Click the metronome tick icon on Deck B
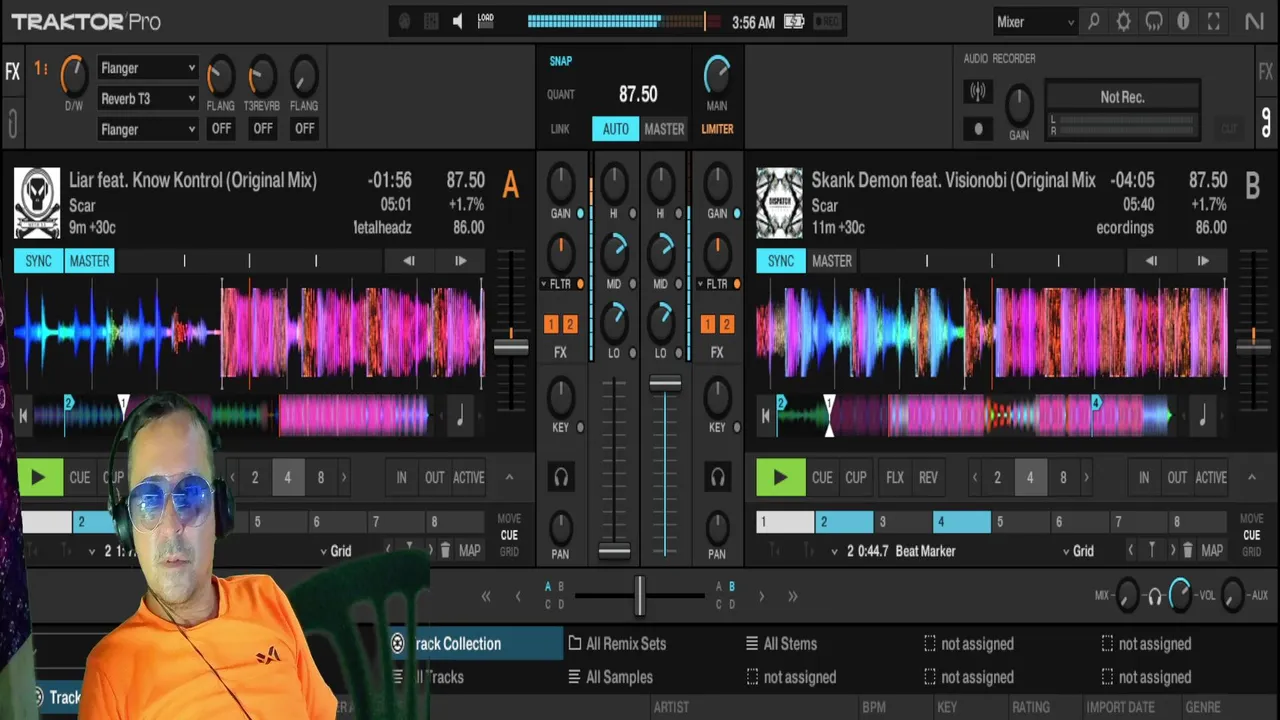 (x=1202, y=415)
